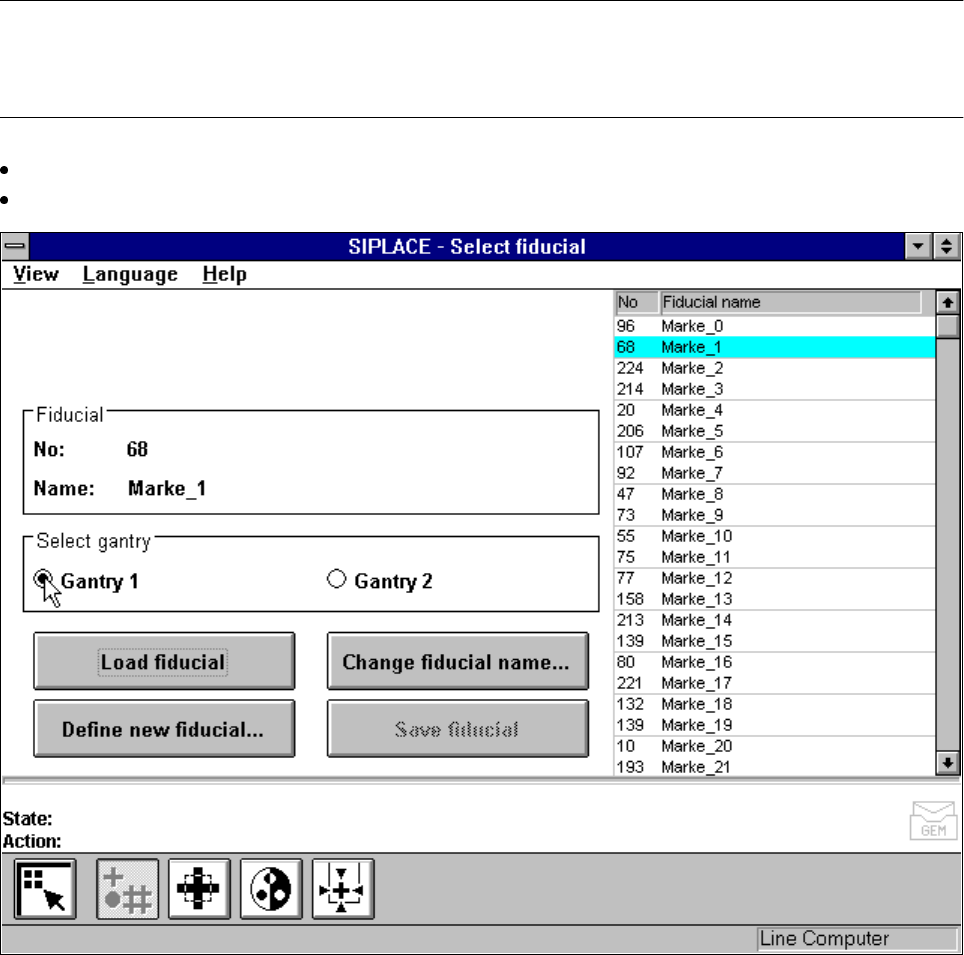This screenshot has width=964, height=955.
Task: Click the GEM envelope icon
Action: 933,820
